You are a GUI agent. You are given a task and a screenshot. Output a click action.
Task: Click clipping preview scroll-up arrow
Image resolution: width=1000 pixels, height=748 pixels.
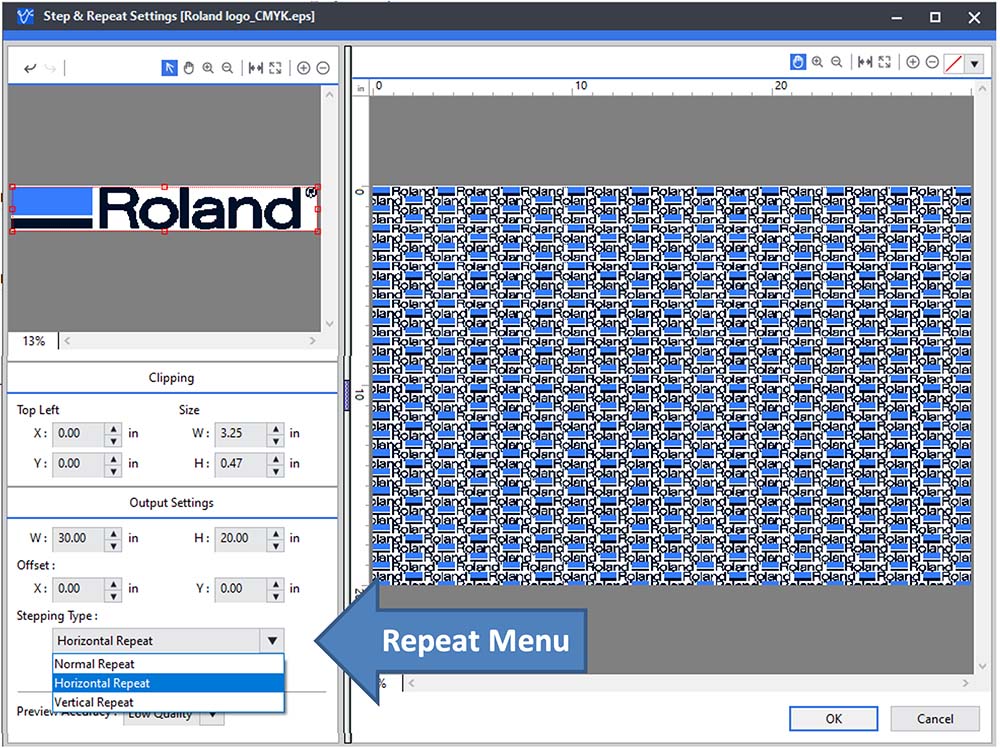click(329, 94)
